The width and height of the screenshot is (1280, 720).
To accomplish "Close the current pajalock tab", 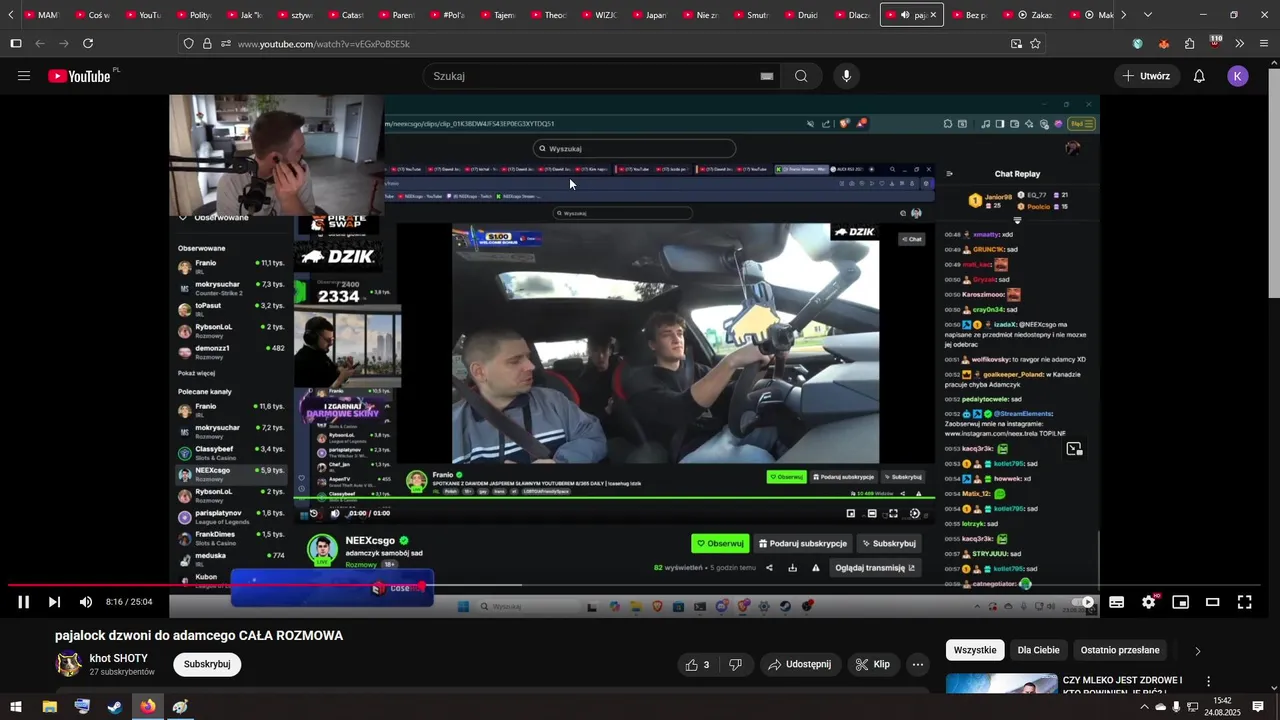I will pyautogui.click(x=933, y=15).
